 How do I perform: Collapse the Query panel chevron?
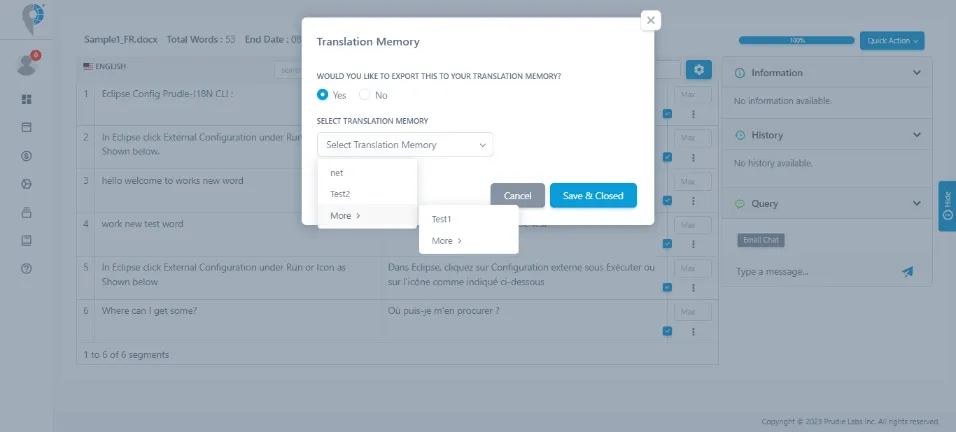click(916, 204)
